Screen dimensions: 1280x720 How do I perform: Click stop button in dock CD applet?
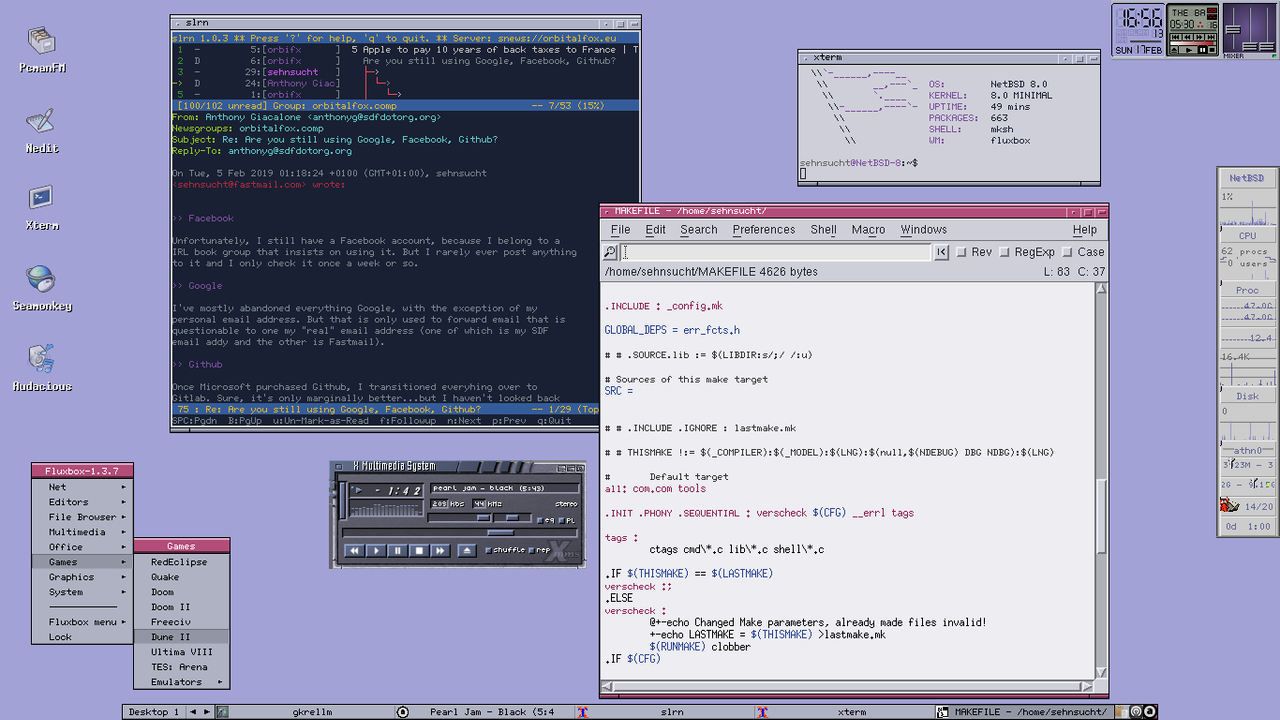(x=1212, y=50)
